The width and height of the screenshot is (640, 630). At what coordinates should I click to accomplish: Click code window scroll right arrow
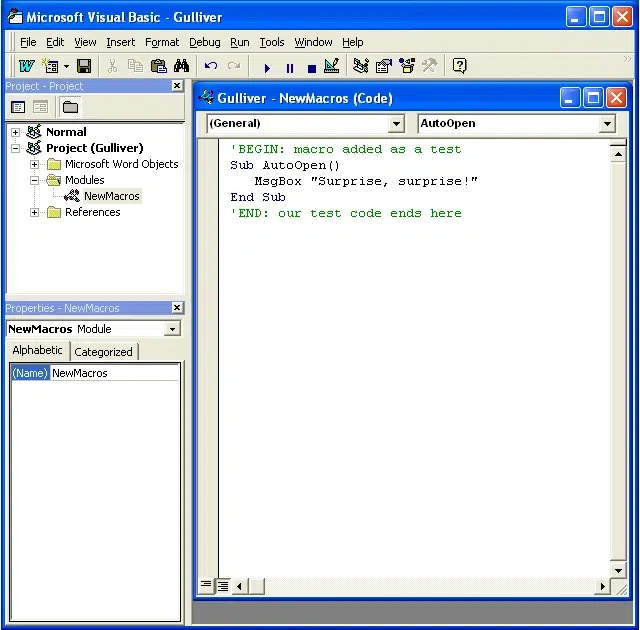coord(602,586)
